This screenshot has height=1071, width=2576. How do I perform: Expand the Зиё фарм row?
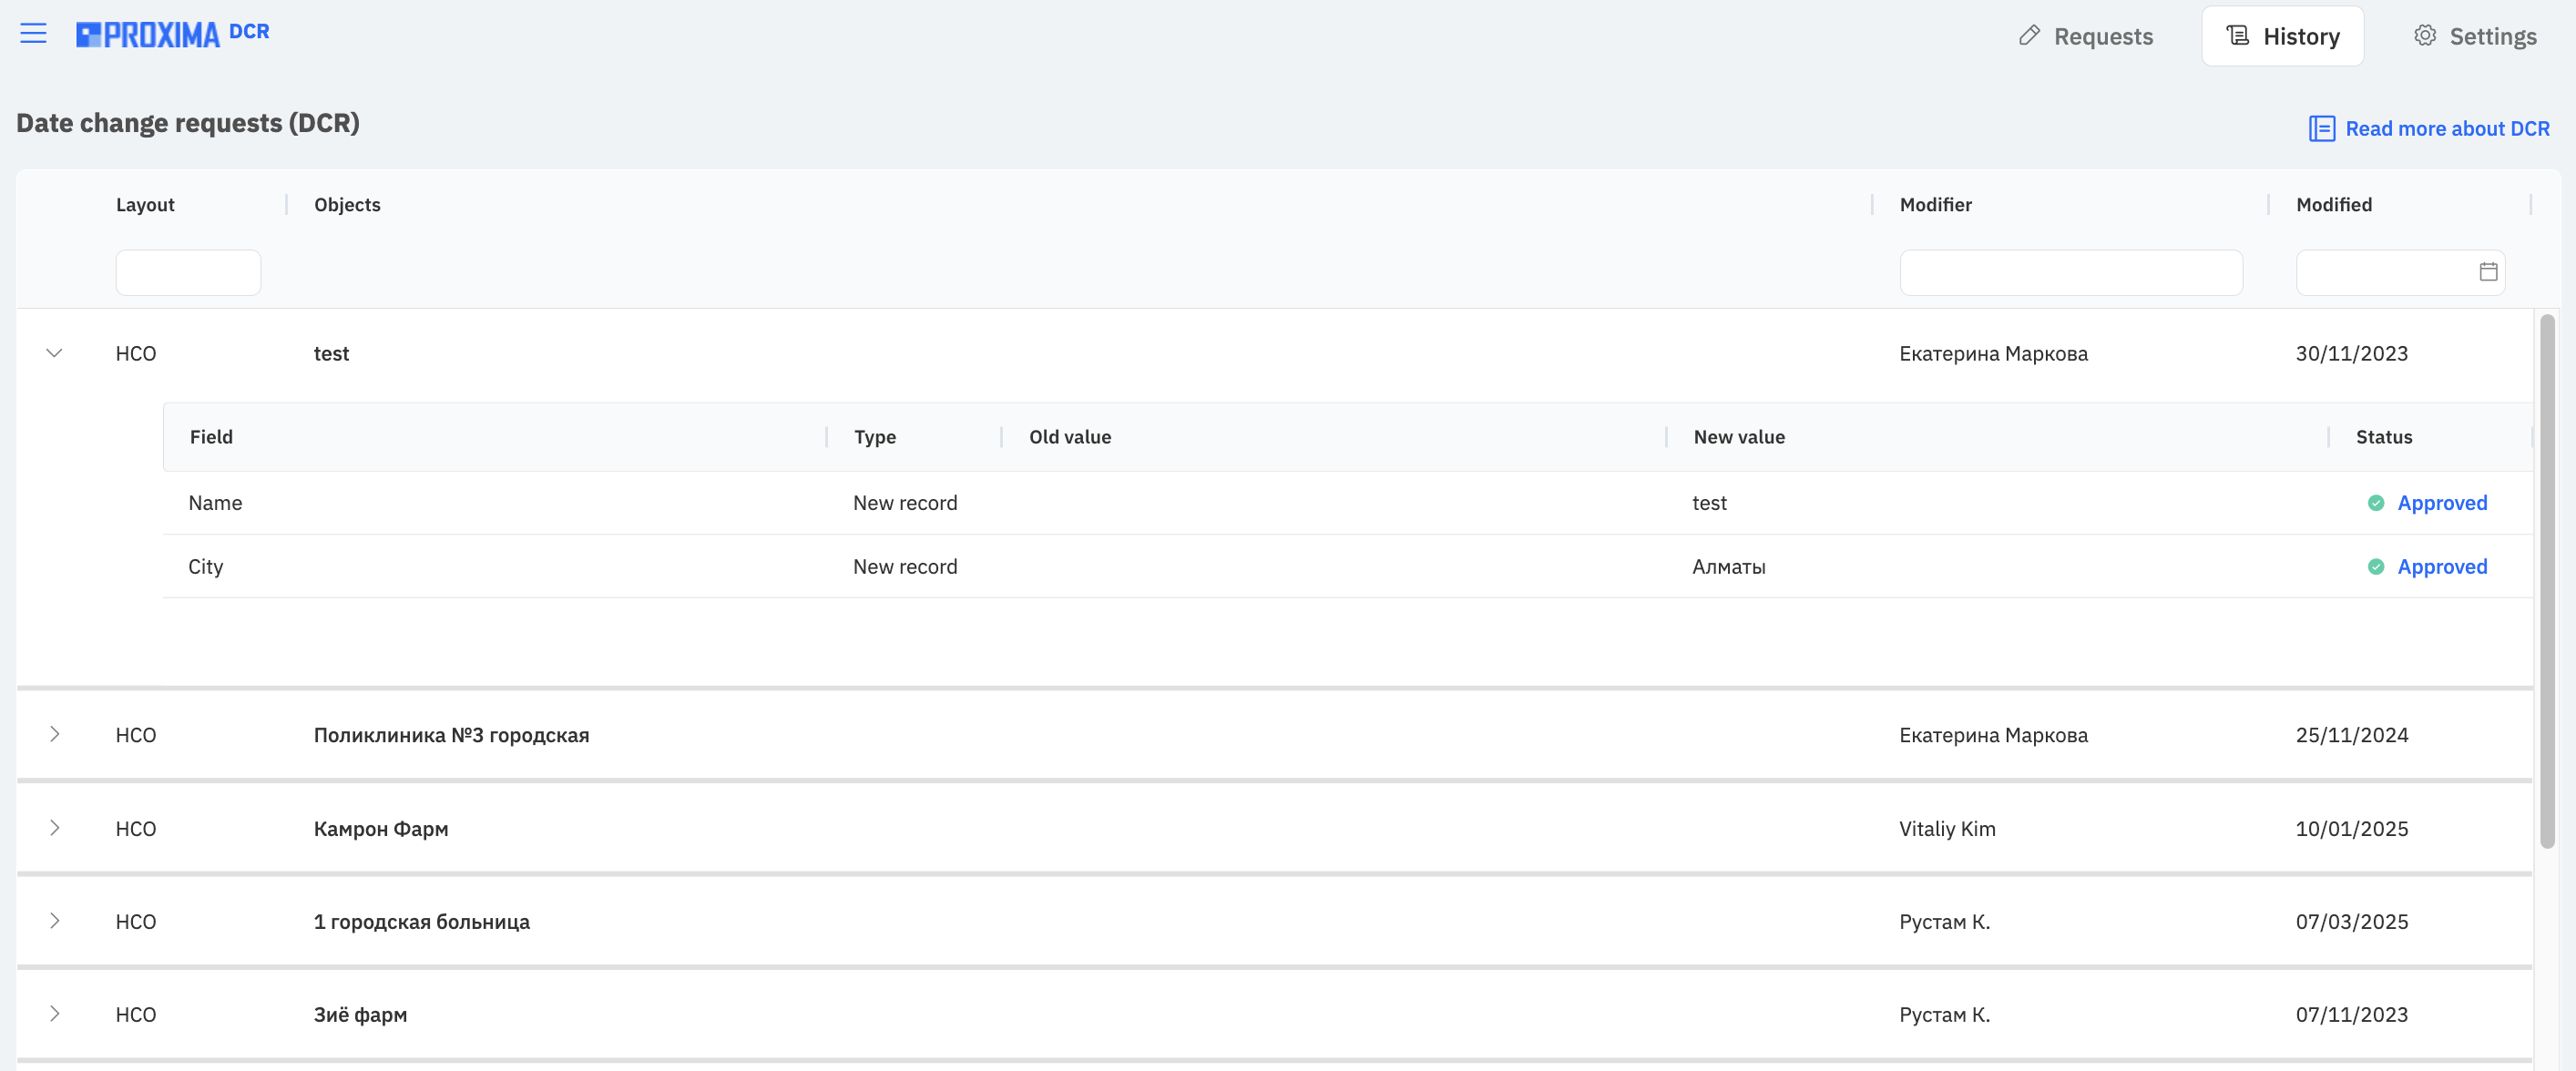pyautogui.click(x=55, y=1014)
